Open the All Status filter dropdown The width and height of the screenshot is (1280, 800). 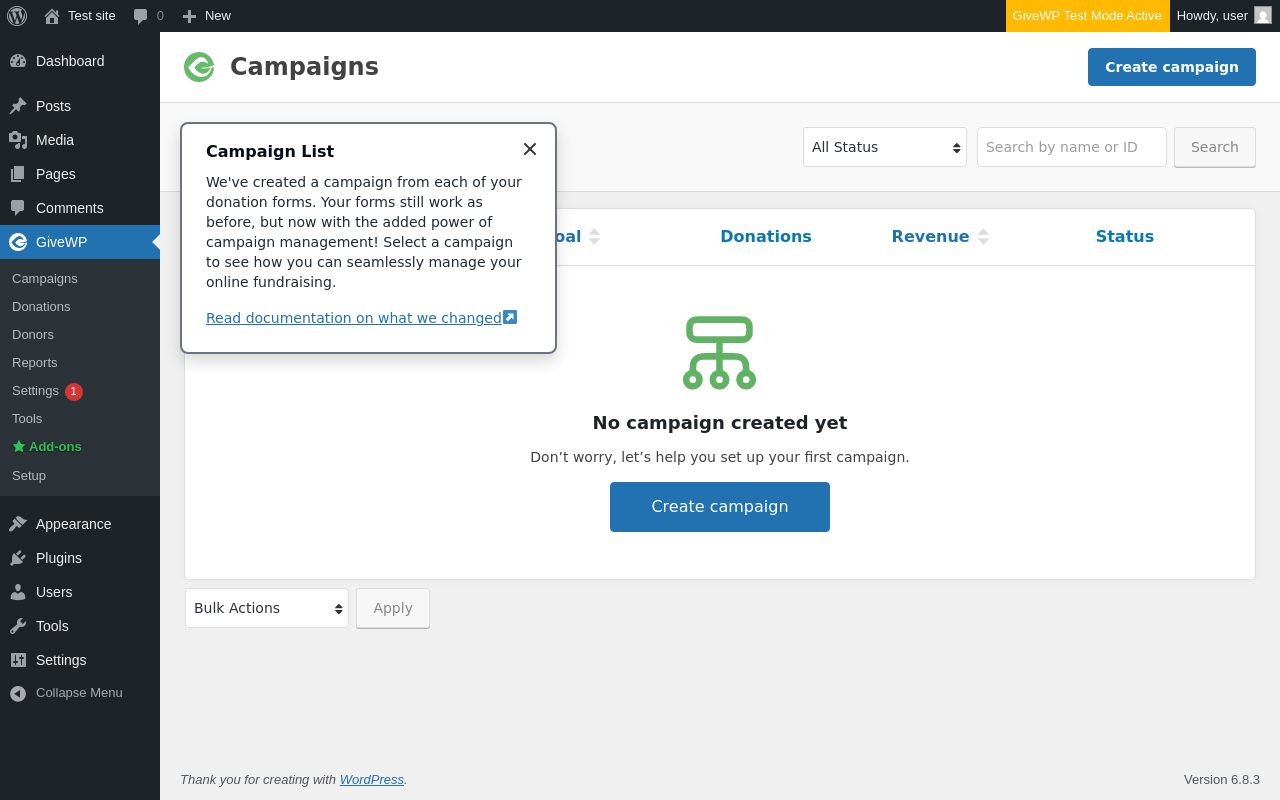[885, 147]
